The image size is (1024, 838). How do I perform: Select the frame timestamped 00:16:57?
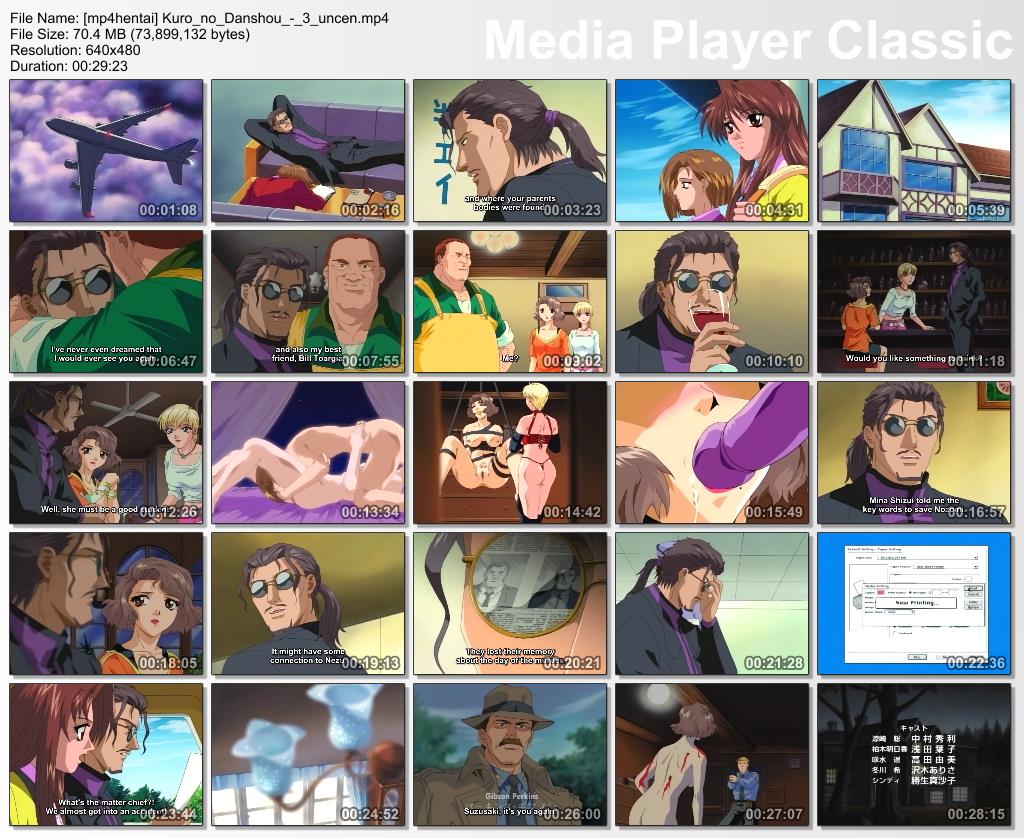(x=914, y=453)
